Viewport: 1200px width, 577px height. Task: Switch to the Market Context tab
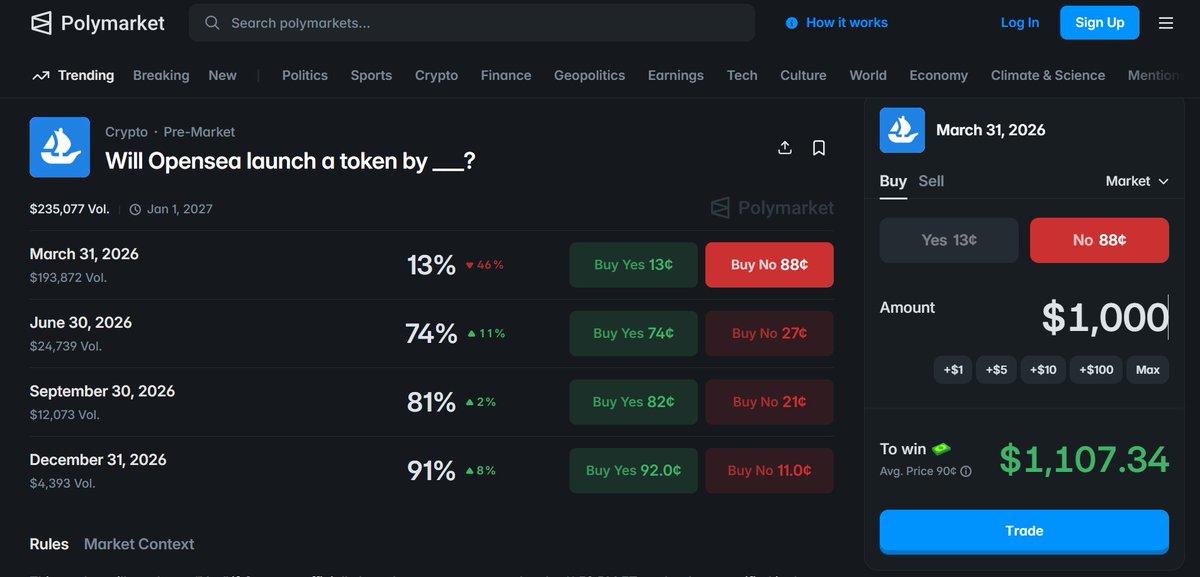pos(139,544)
